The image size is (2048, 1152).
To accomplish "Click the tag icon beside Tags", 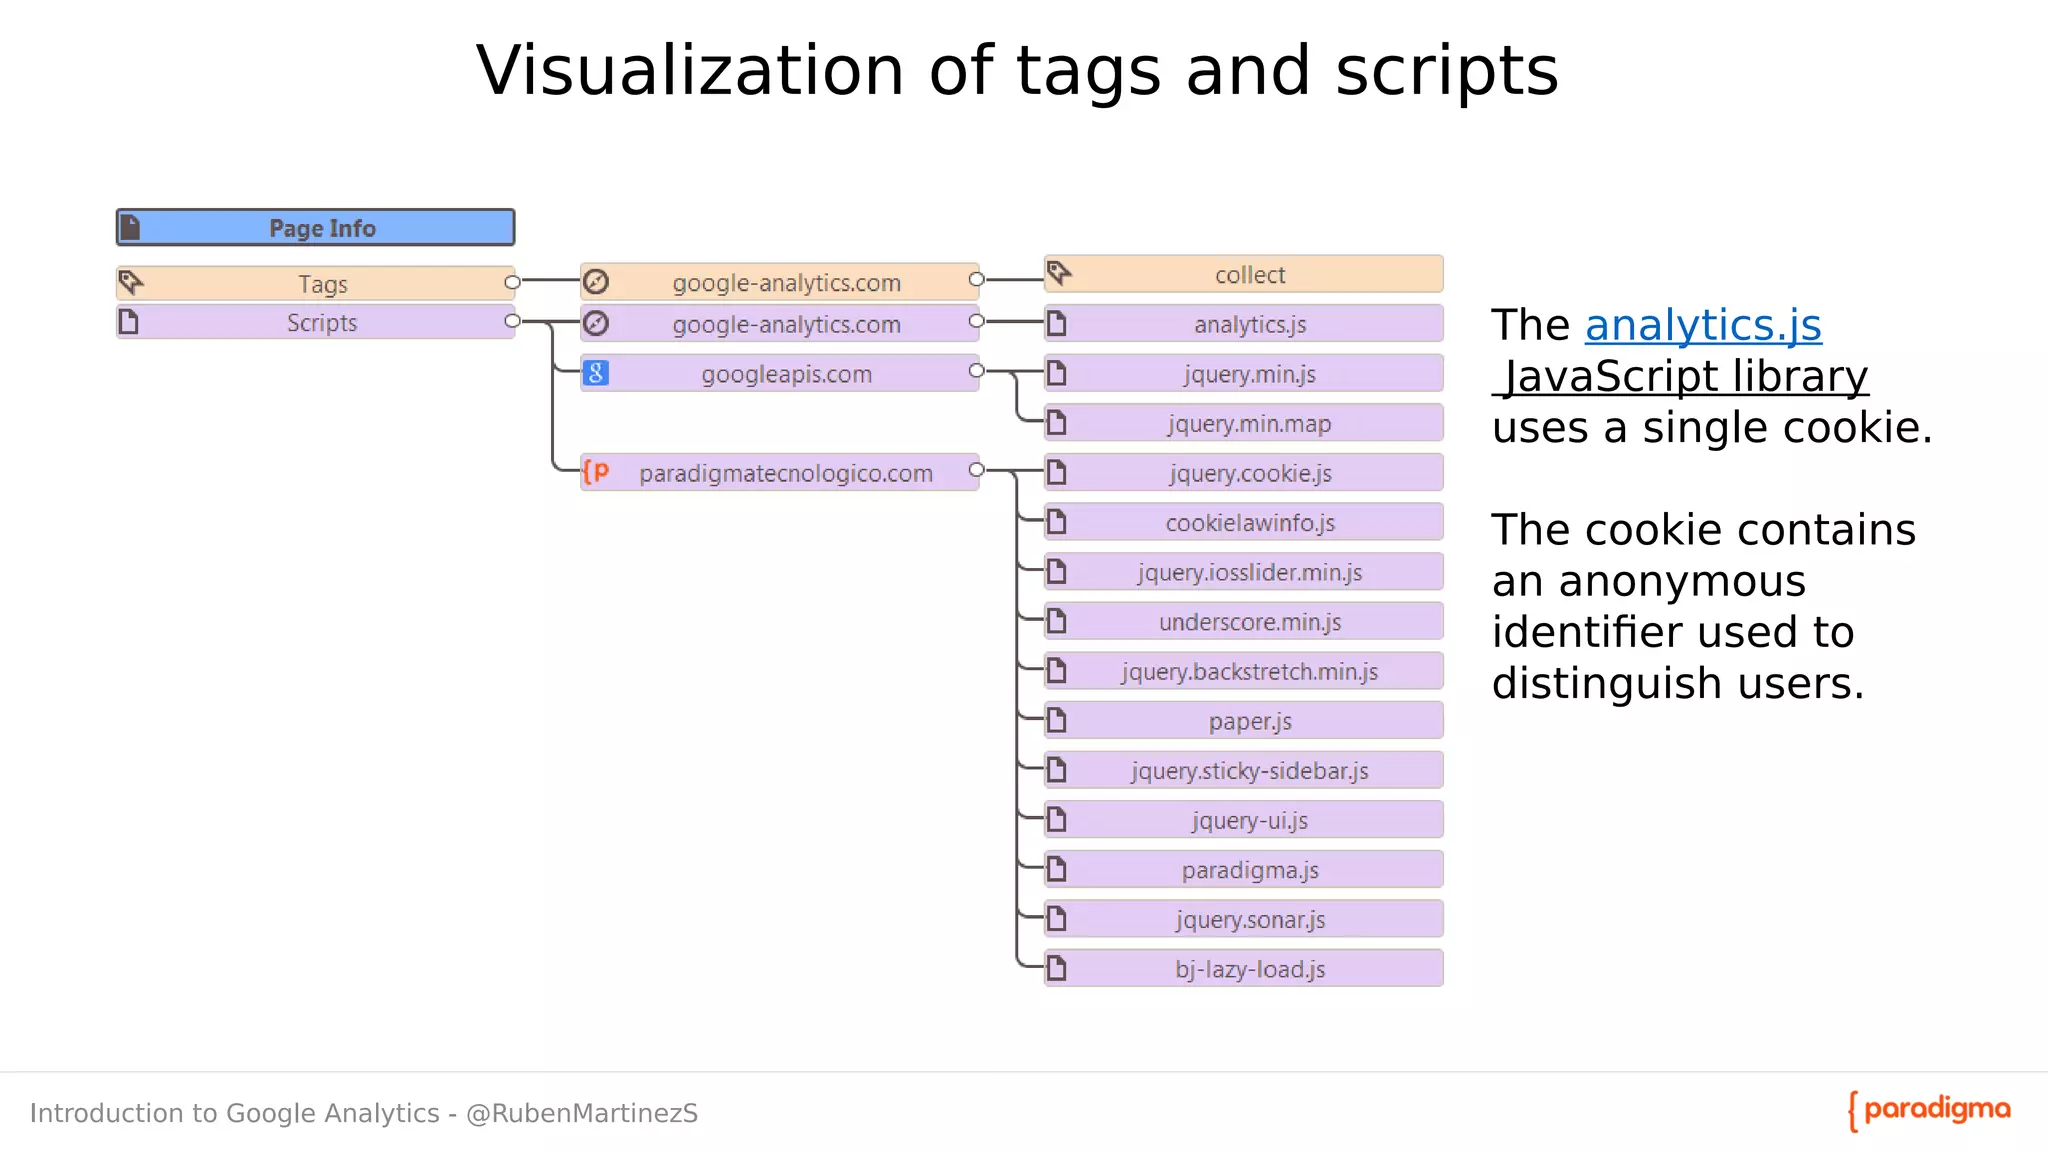I will coord(131,283).
